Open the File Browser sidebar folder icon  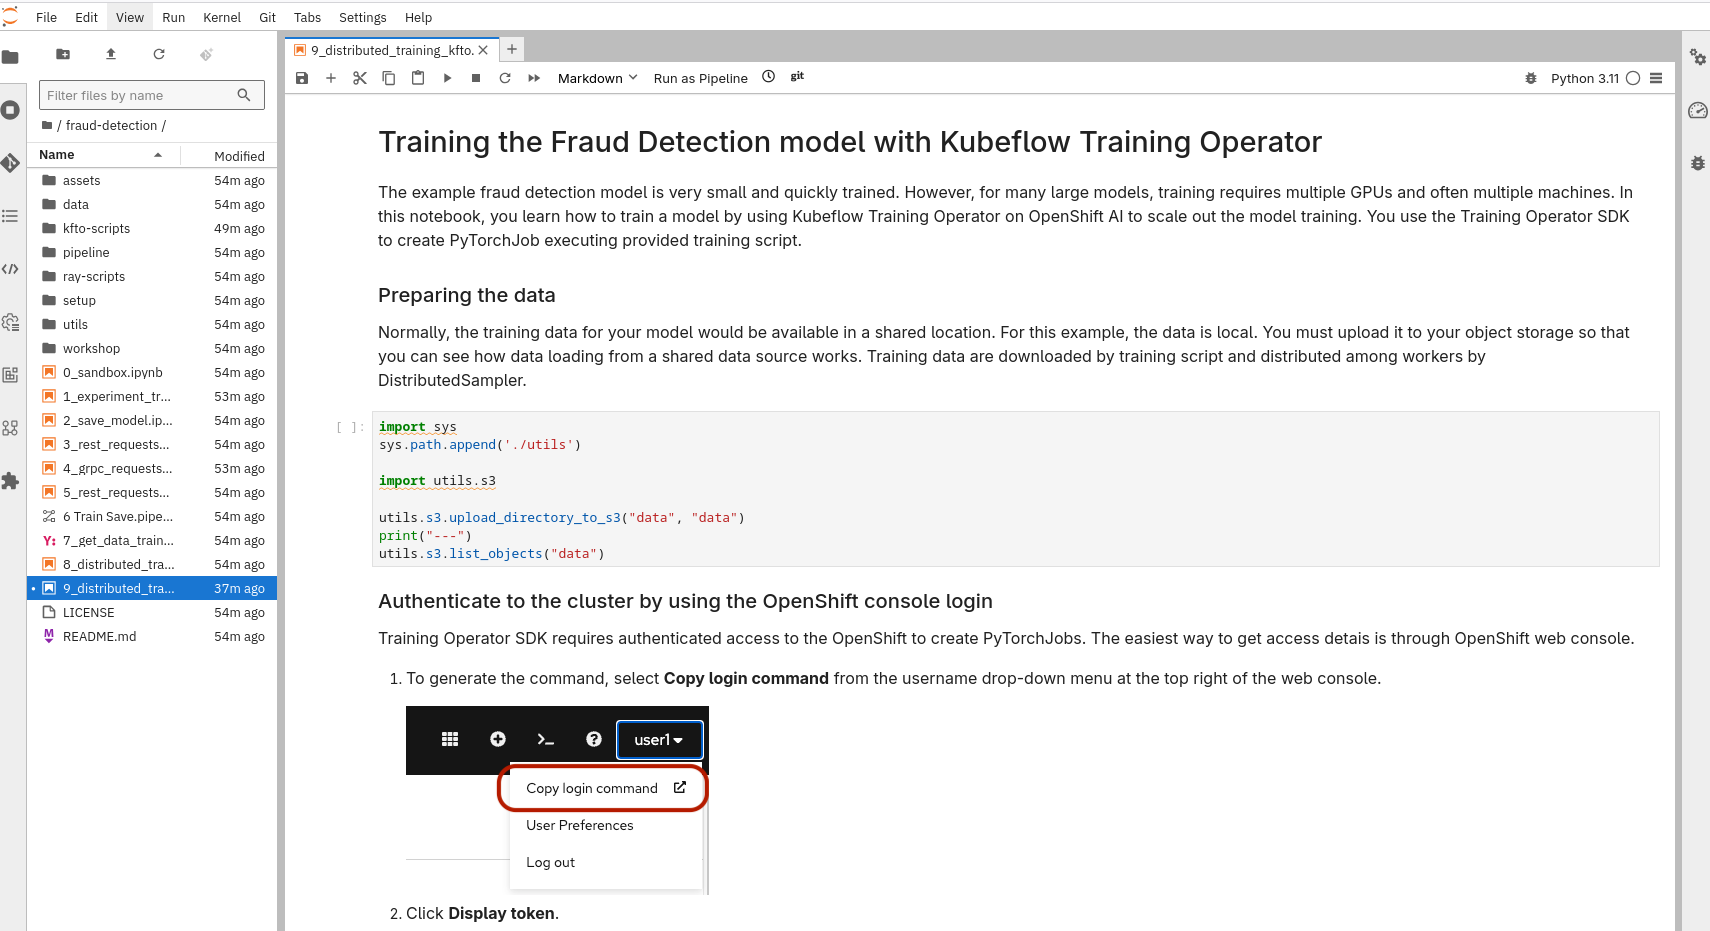[x=10, y=57]
